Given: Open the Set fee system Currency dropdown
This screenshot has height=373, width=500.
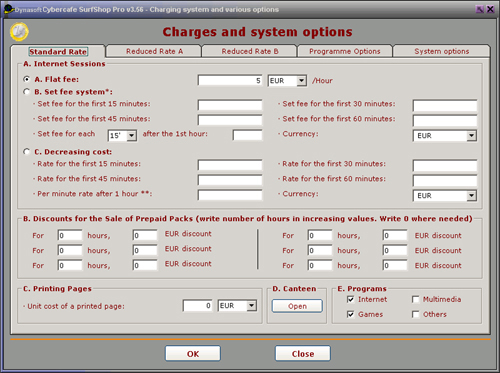Looking at the screenshot, I should tap(471, 136).
